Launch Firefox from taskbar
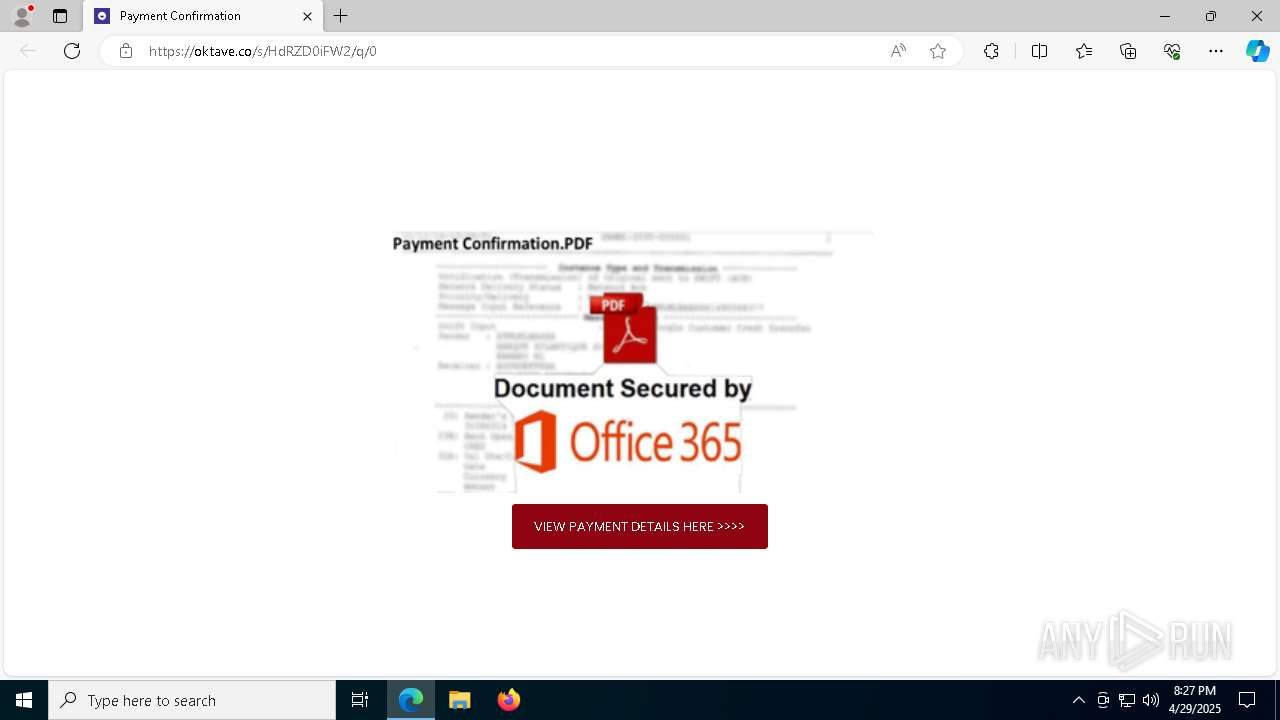 508,700
